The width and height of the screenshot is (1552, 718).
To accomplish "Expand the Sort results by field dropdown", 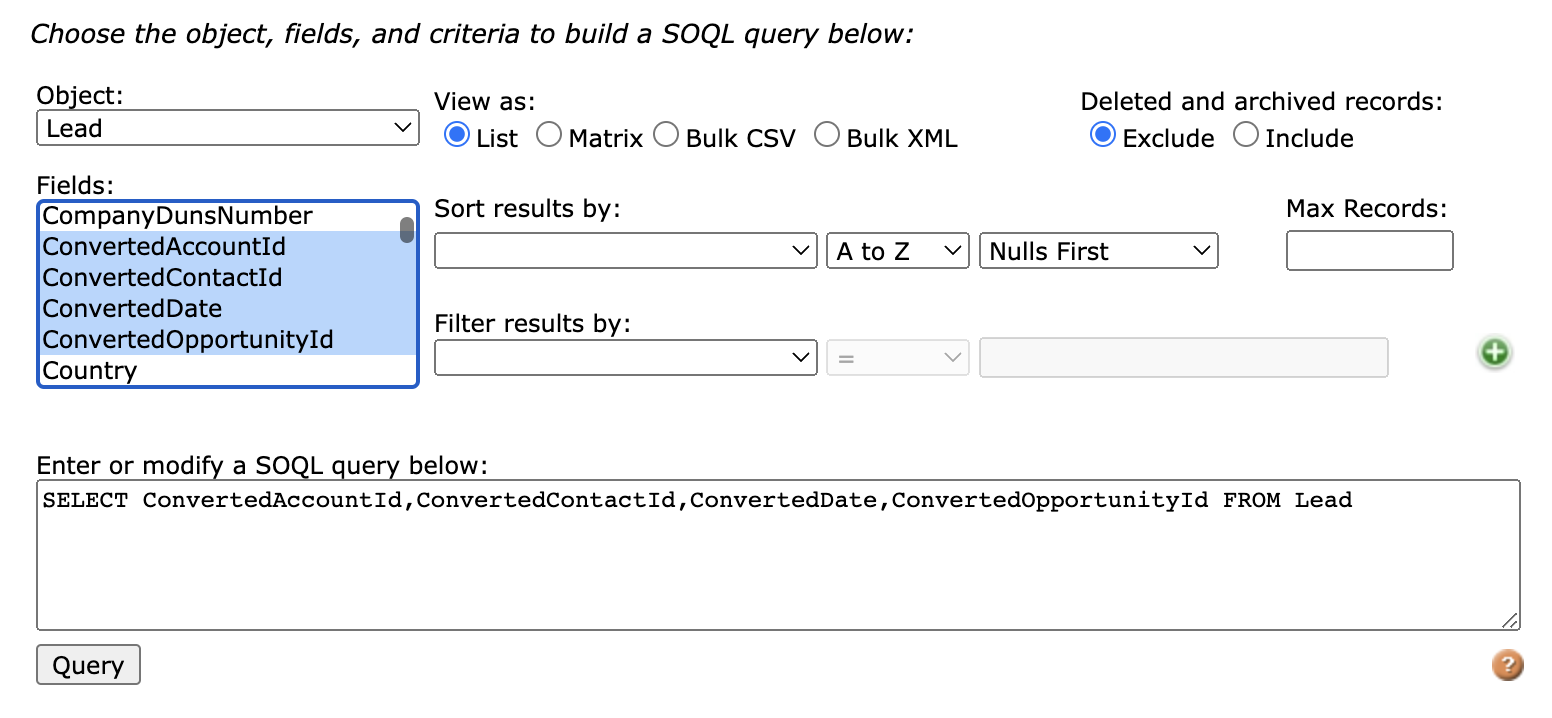I will 626,251.
